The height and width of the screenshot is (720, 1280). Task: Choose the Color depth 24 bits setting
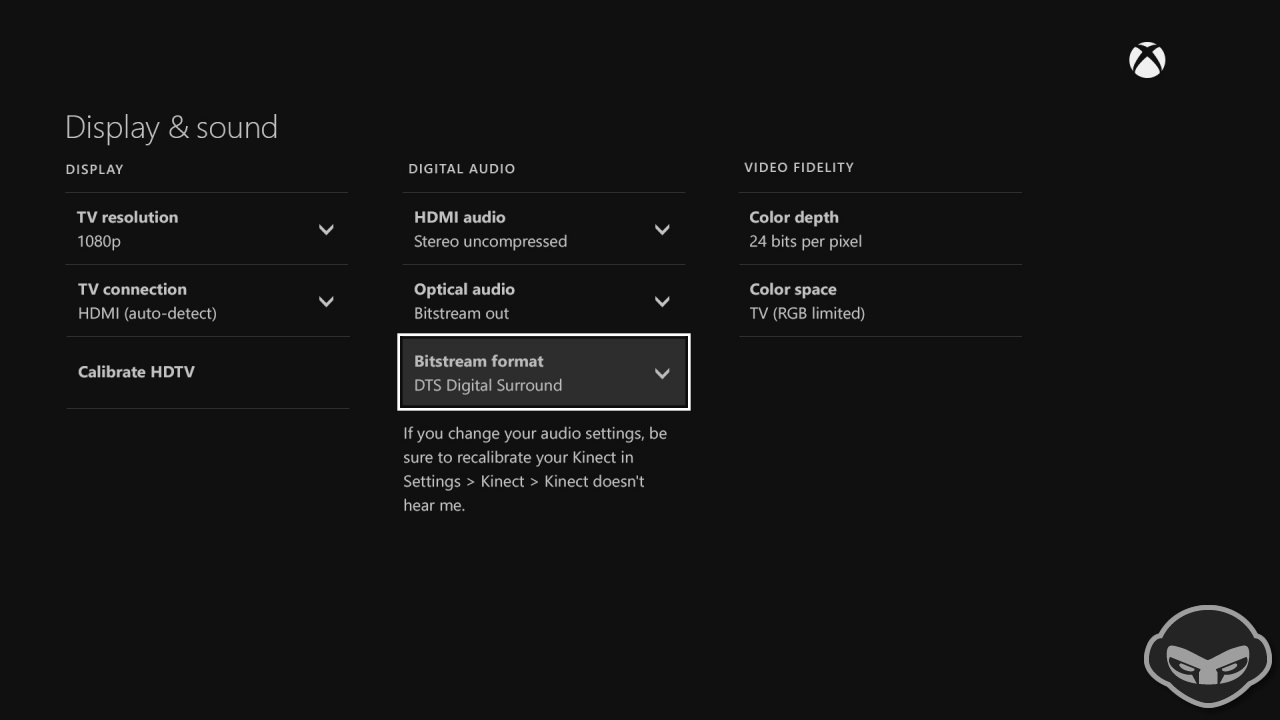tap(880, 229)
